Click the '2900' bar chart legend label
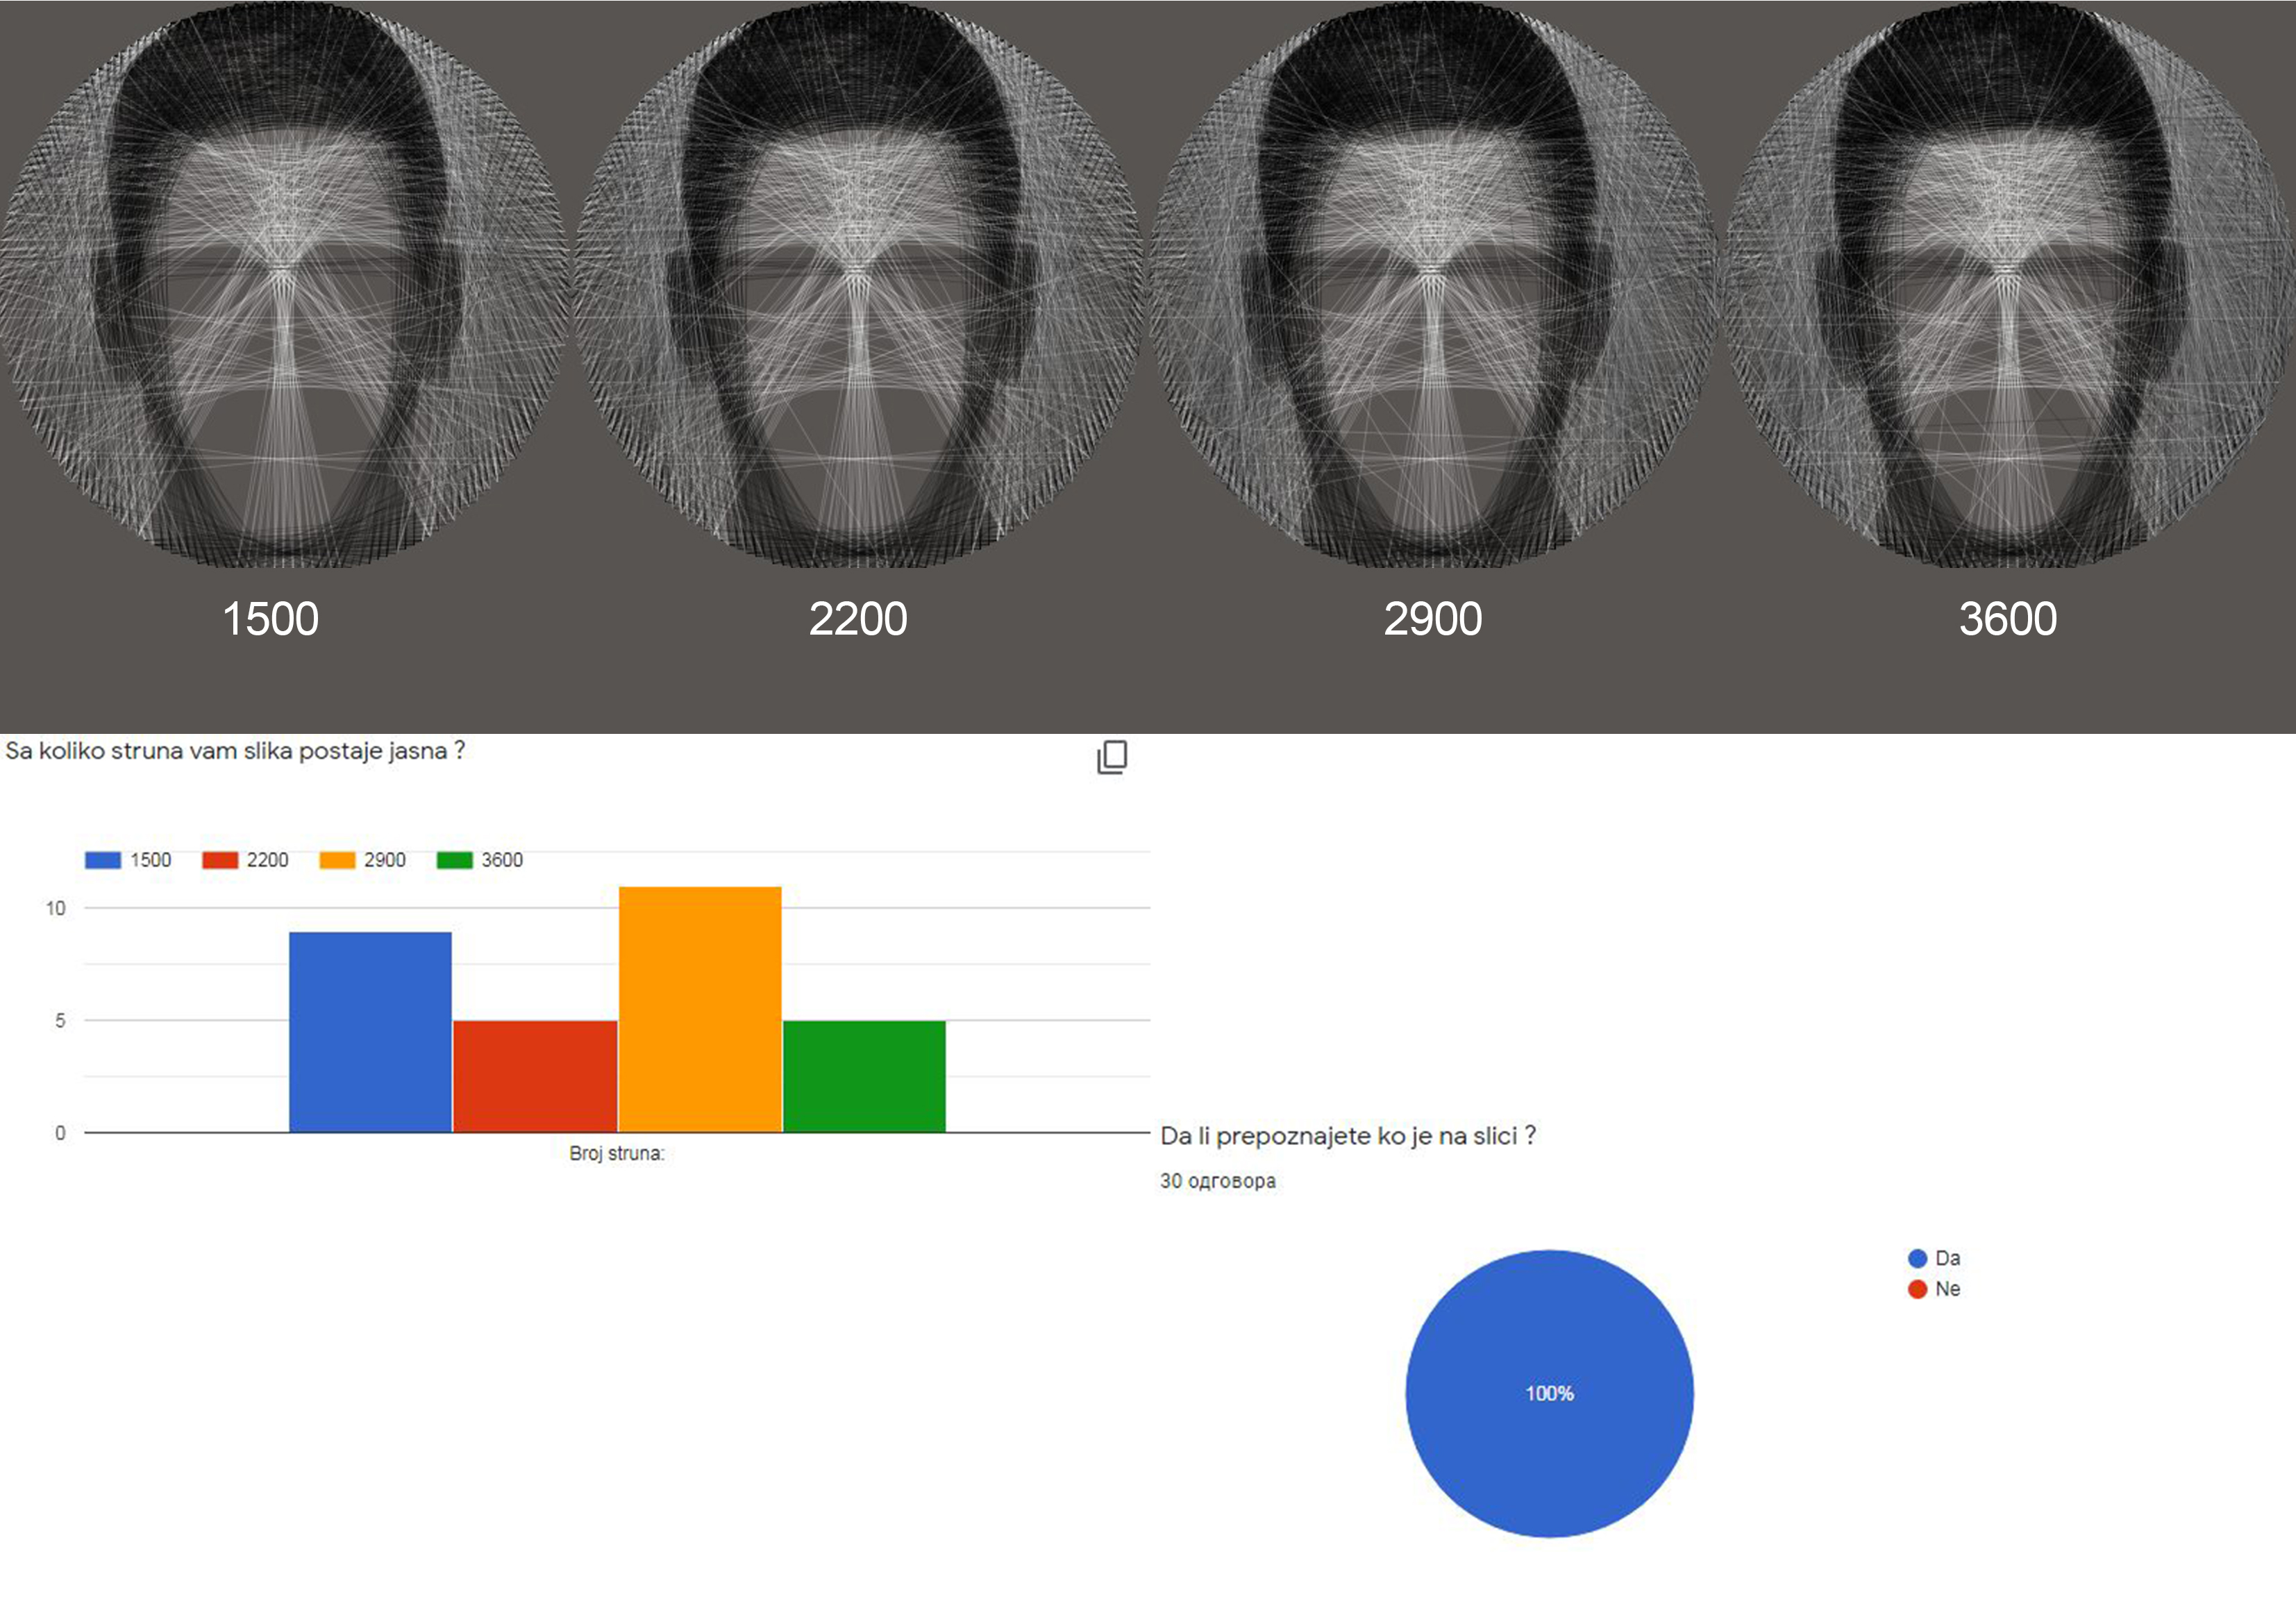 click(385, 860)
